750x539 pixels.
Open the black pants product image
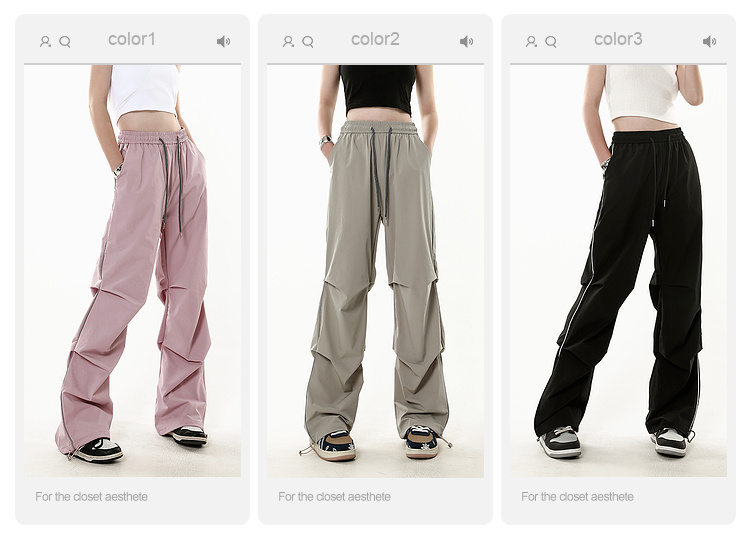(618, 271)
